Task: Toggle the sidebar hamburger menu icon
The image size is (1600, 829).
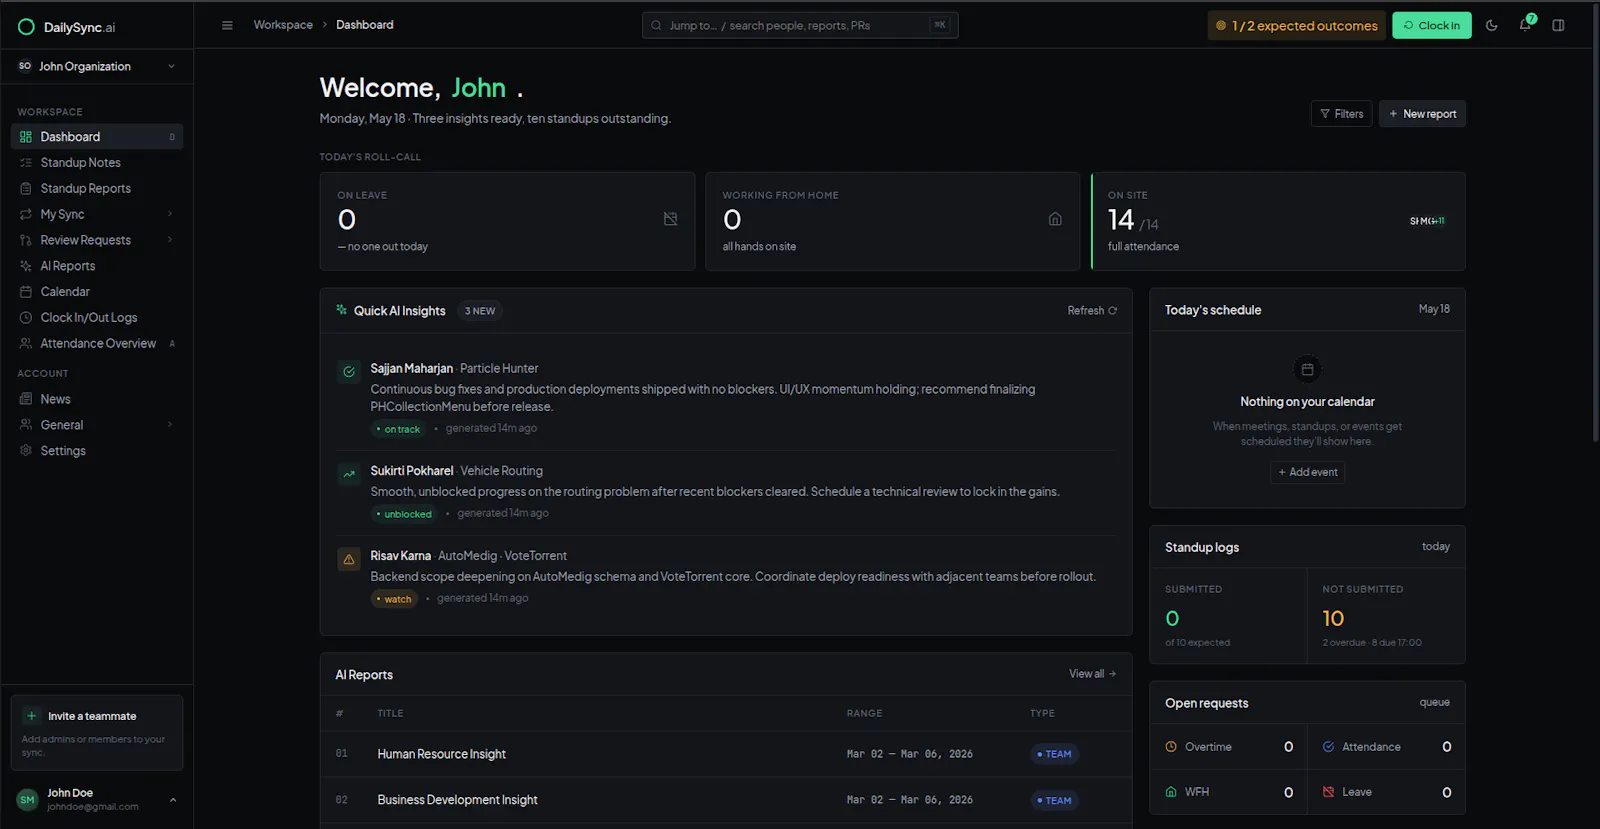Action: pyautogui.click(x=227, y=25)
